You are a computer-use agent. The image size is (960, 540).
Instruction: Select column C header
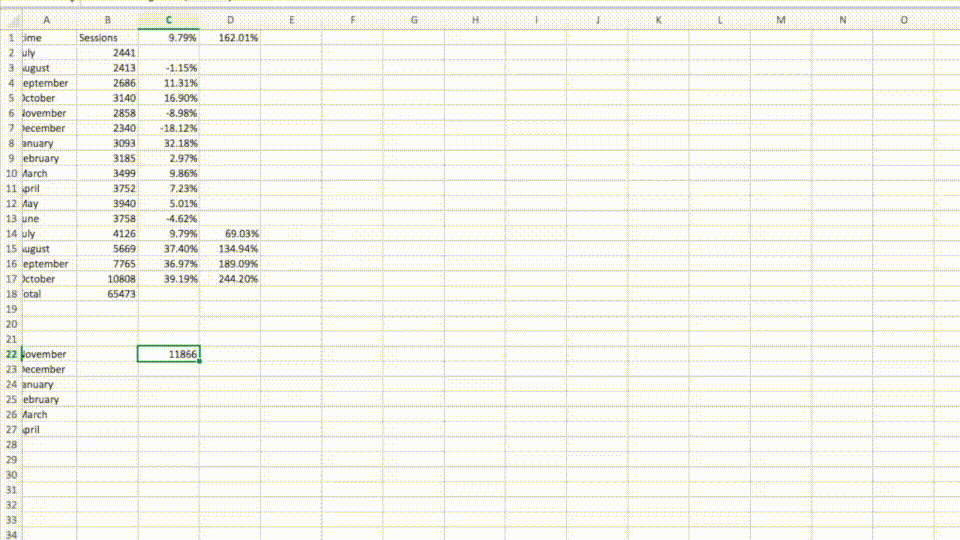click(x=169, y=20)
